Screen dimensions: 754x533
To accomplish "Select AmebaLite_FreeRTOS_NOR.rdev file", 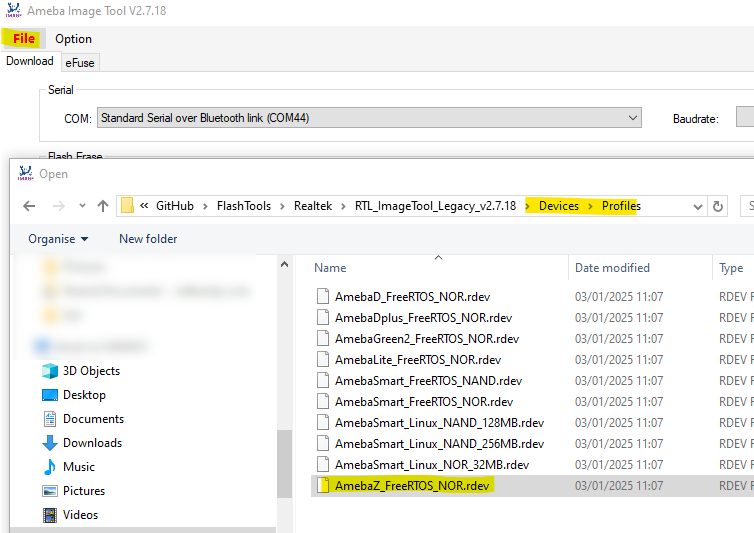I will 418,360.
